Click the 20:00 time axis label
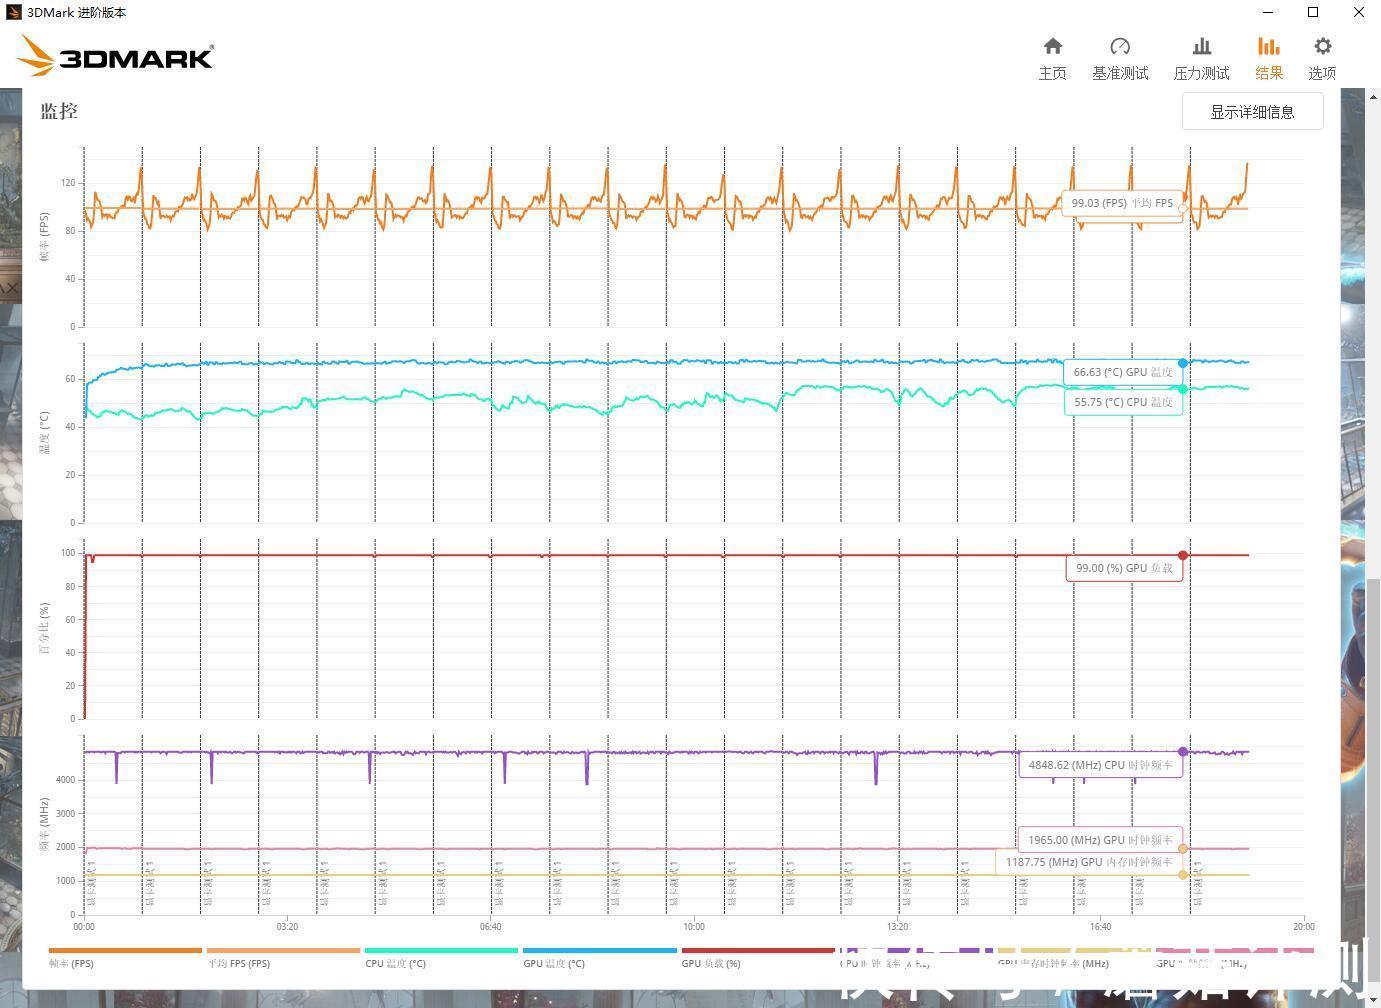The image size is (1381, 1008). coord(1303,926)
